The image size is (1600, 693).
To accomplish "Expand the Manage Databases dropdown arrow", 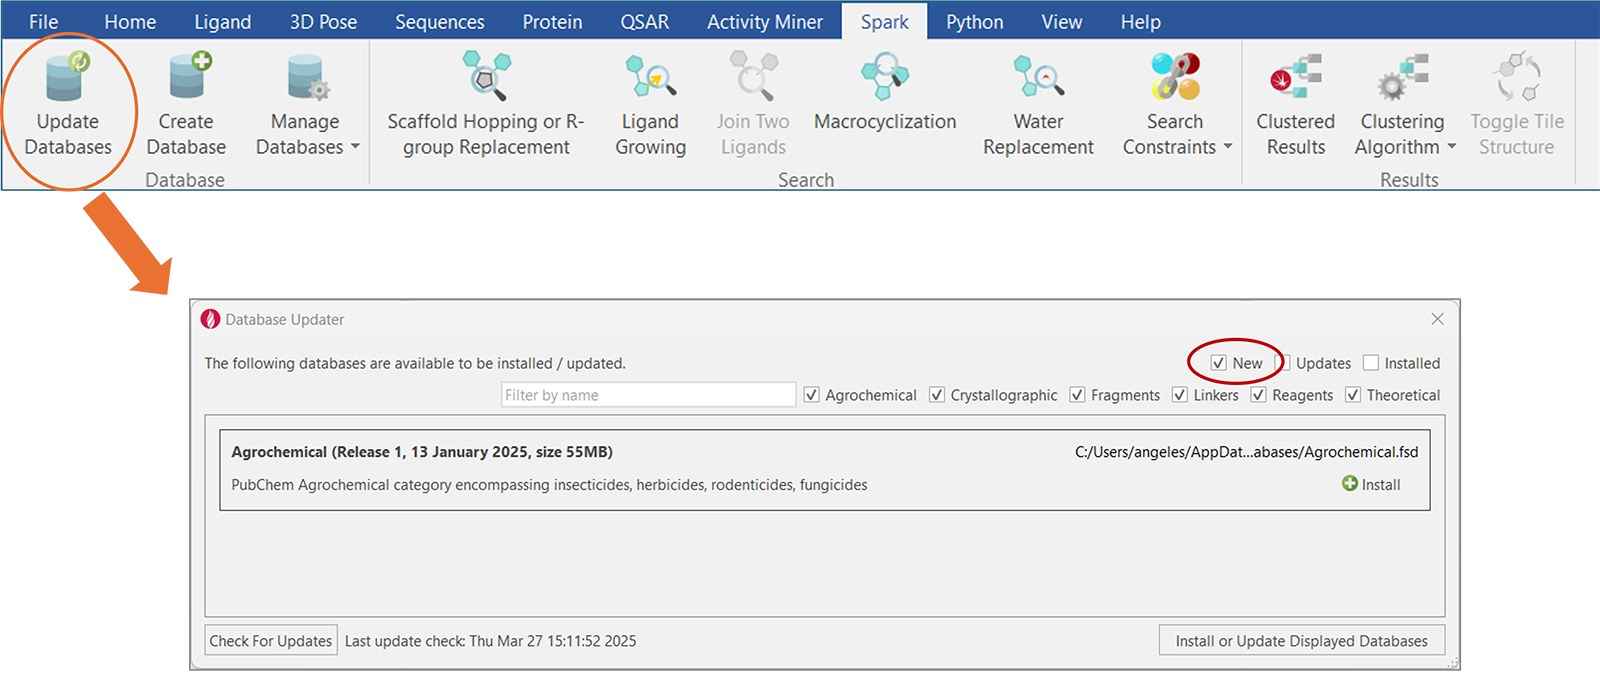I will (355, 148).
